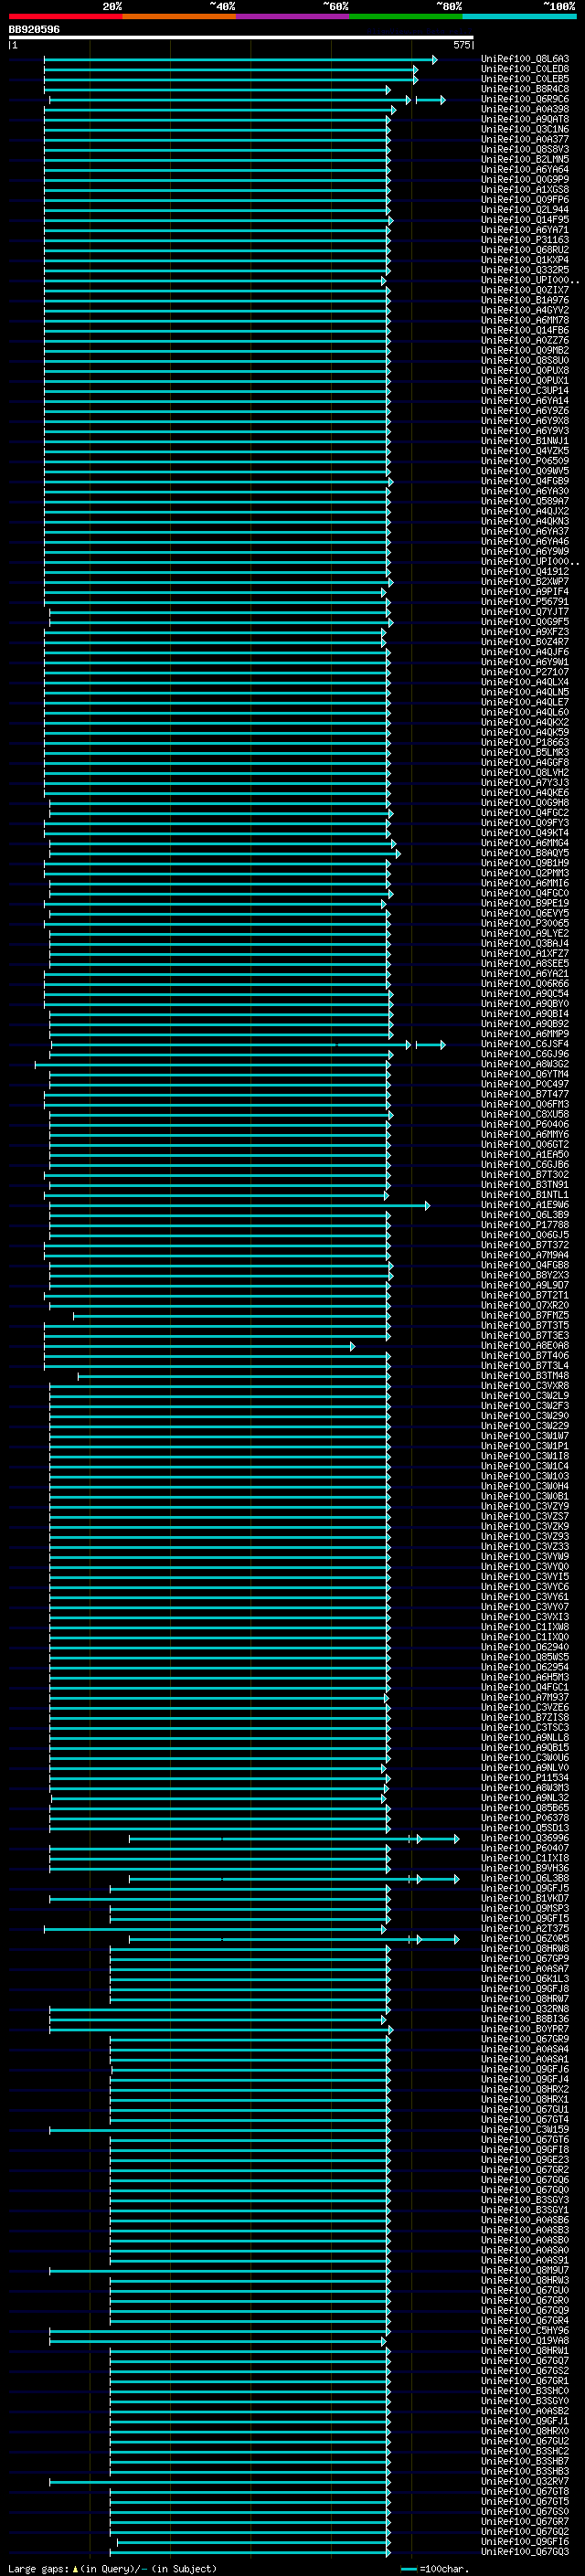
Task: Select label UniRef100_Q8HRW8
Action: click(x=525, y=1949)
